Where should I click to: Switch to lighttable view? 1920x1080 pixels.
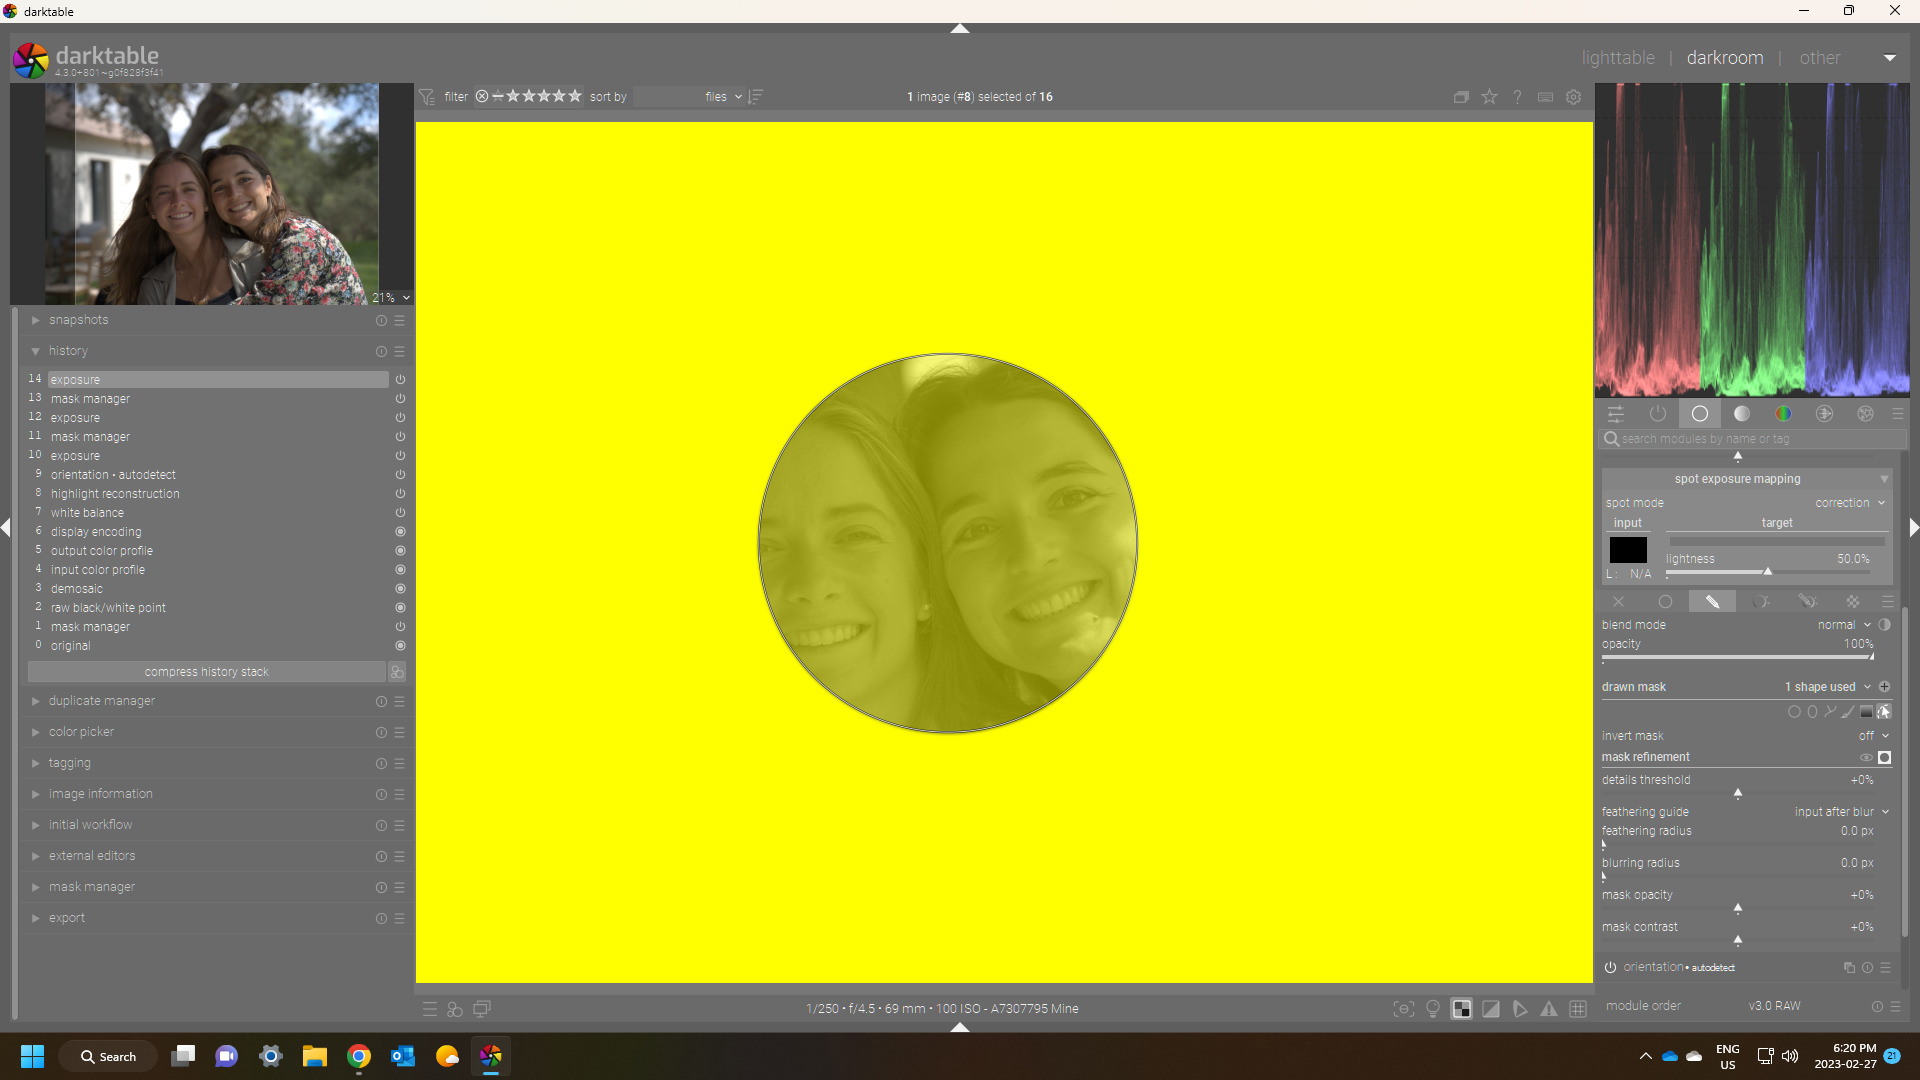1617,58
